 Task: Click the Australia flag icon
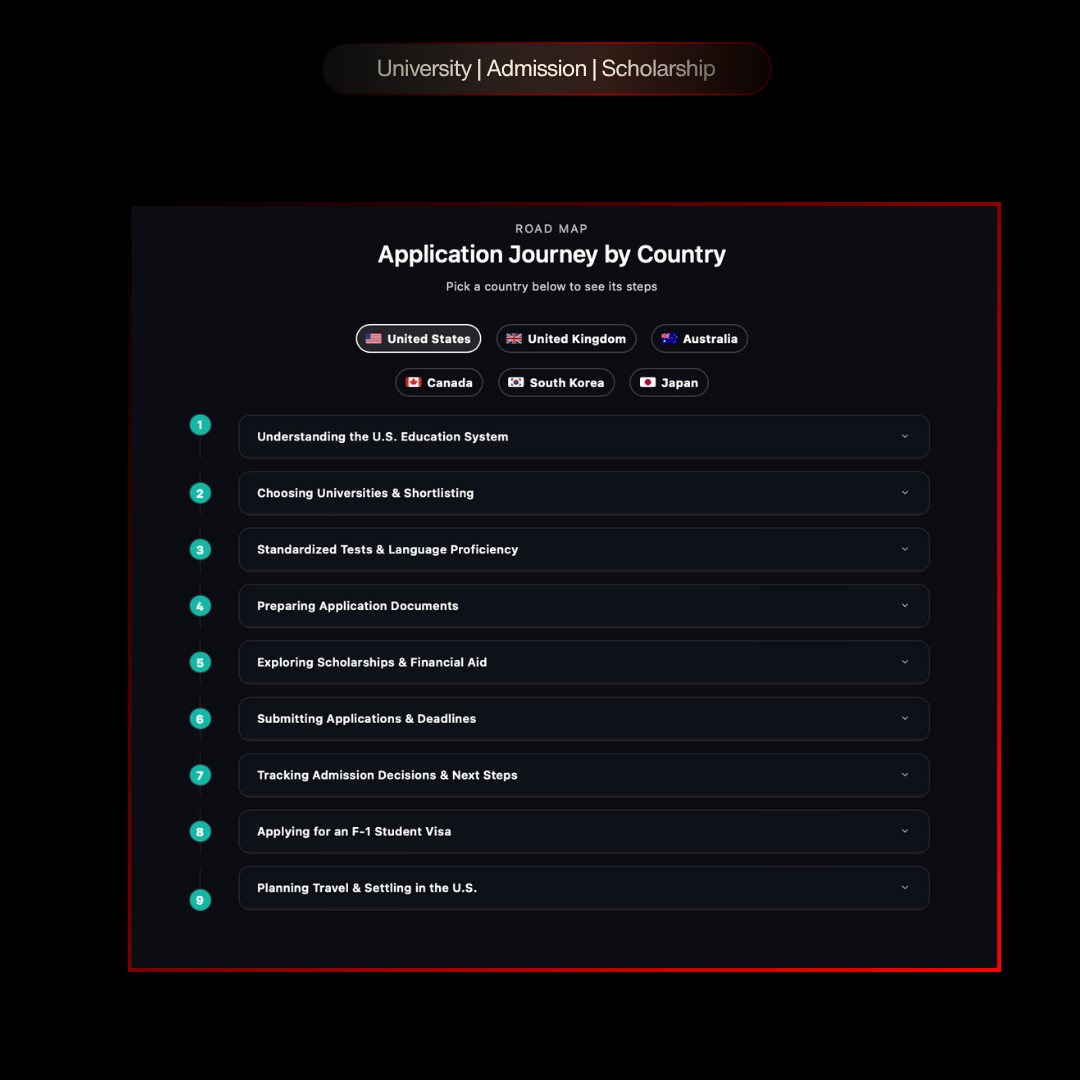[668, 338]
